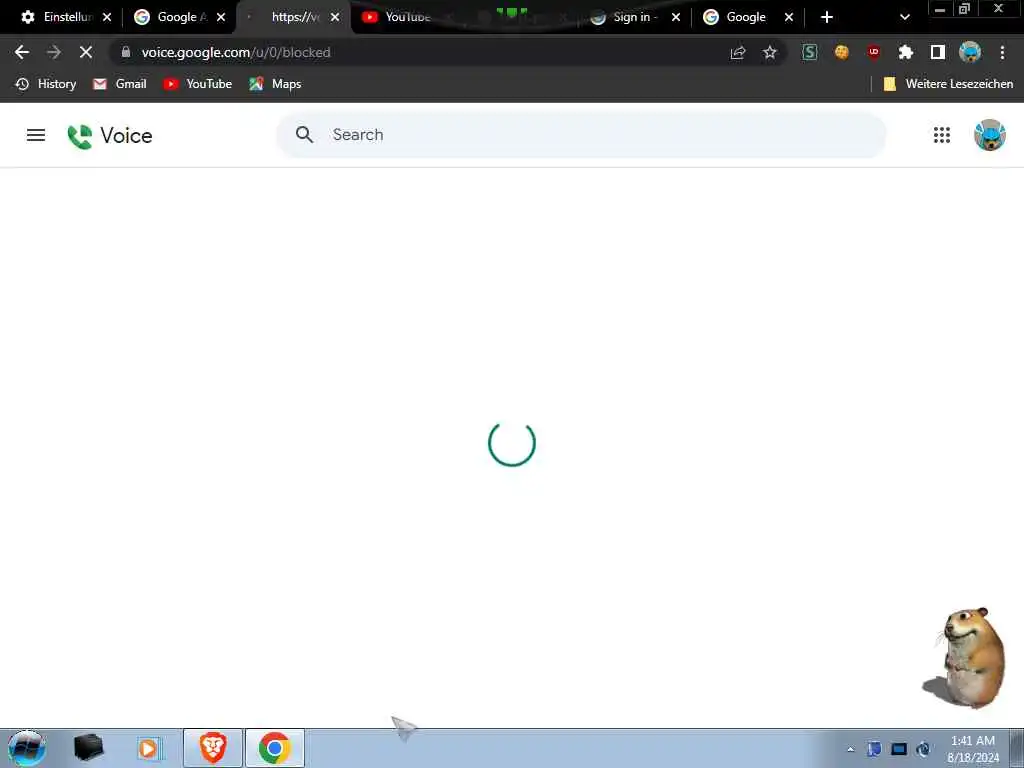Close the Google A tab

click(221, 17)
